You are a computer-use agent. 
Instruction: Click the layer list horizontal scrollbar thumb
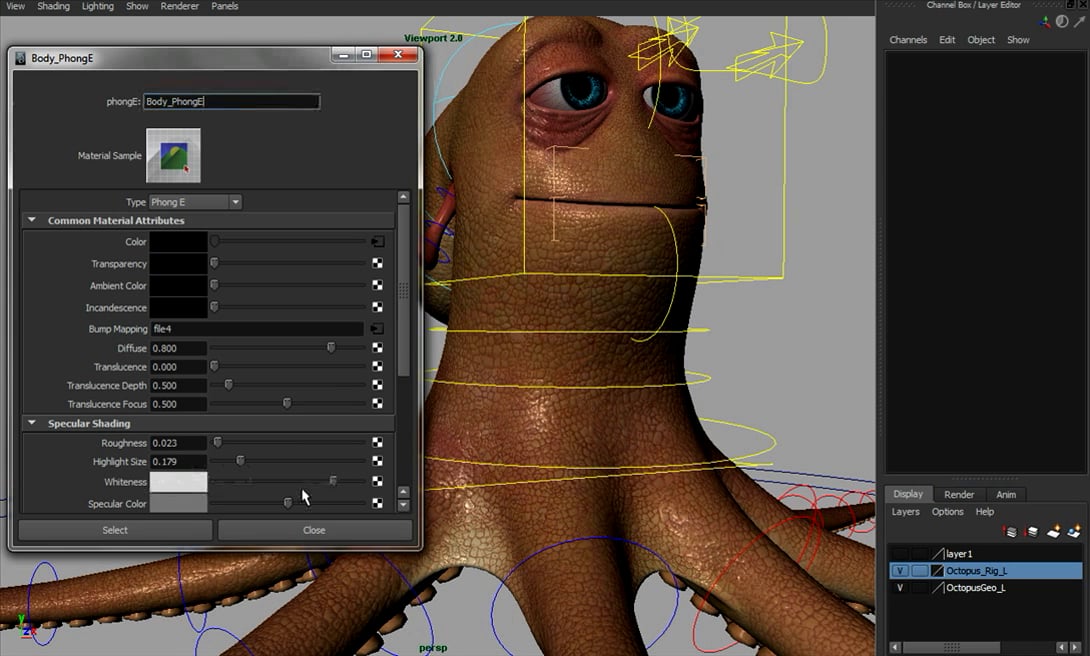(x=952, y=647)
